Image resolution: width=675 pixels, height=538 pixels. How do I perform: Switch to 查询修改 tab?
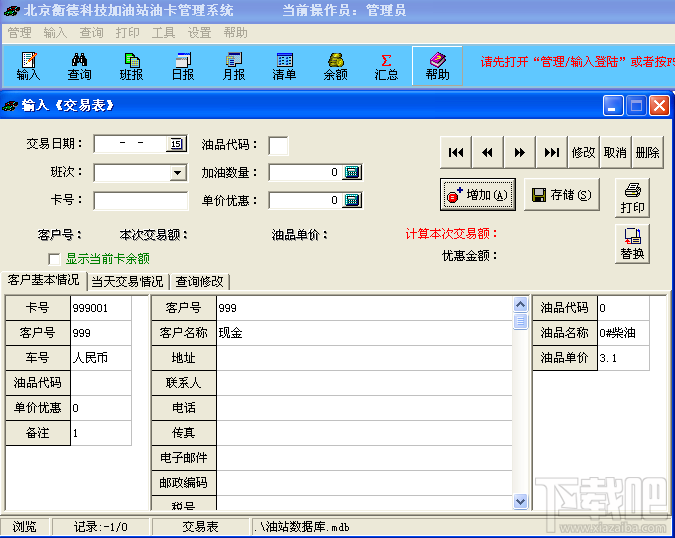click(199, 282)
